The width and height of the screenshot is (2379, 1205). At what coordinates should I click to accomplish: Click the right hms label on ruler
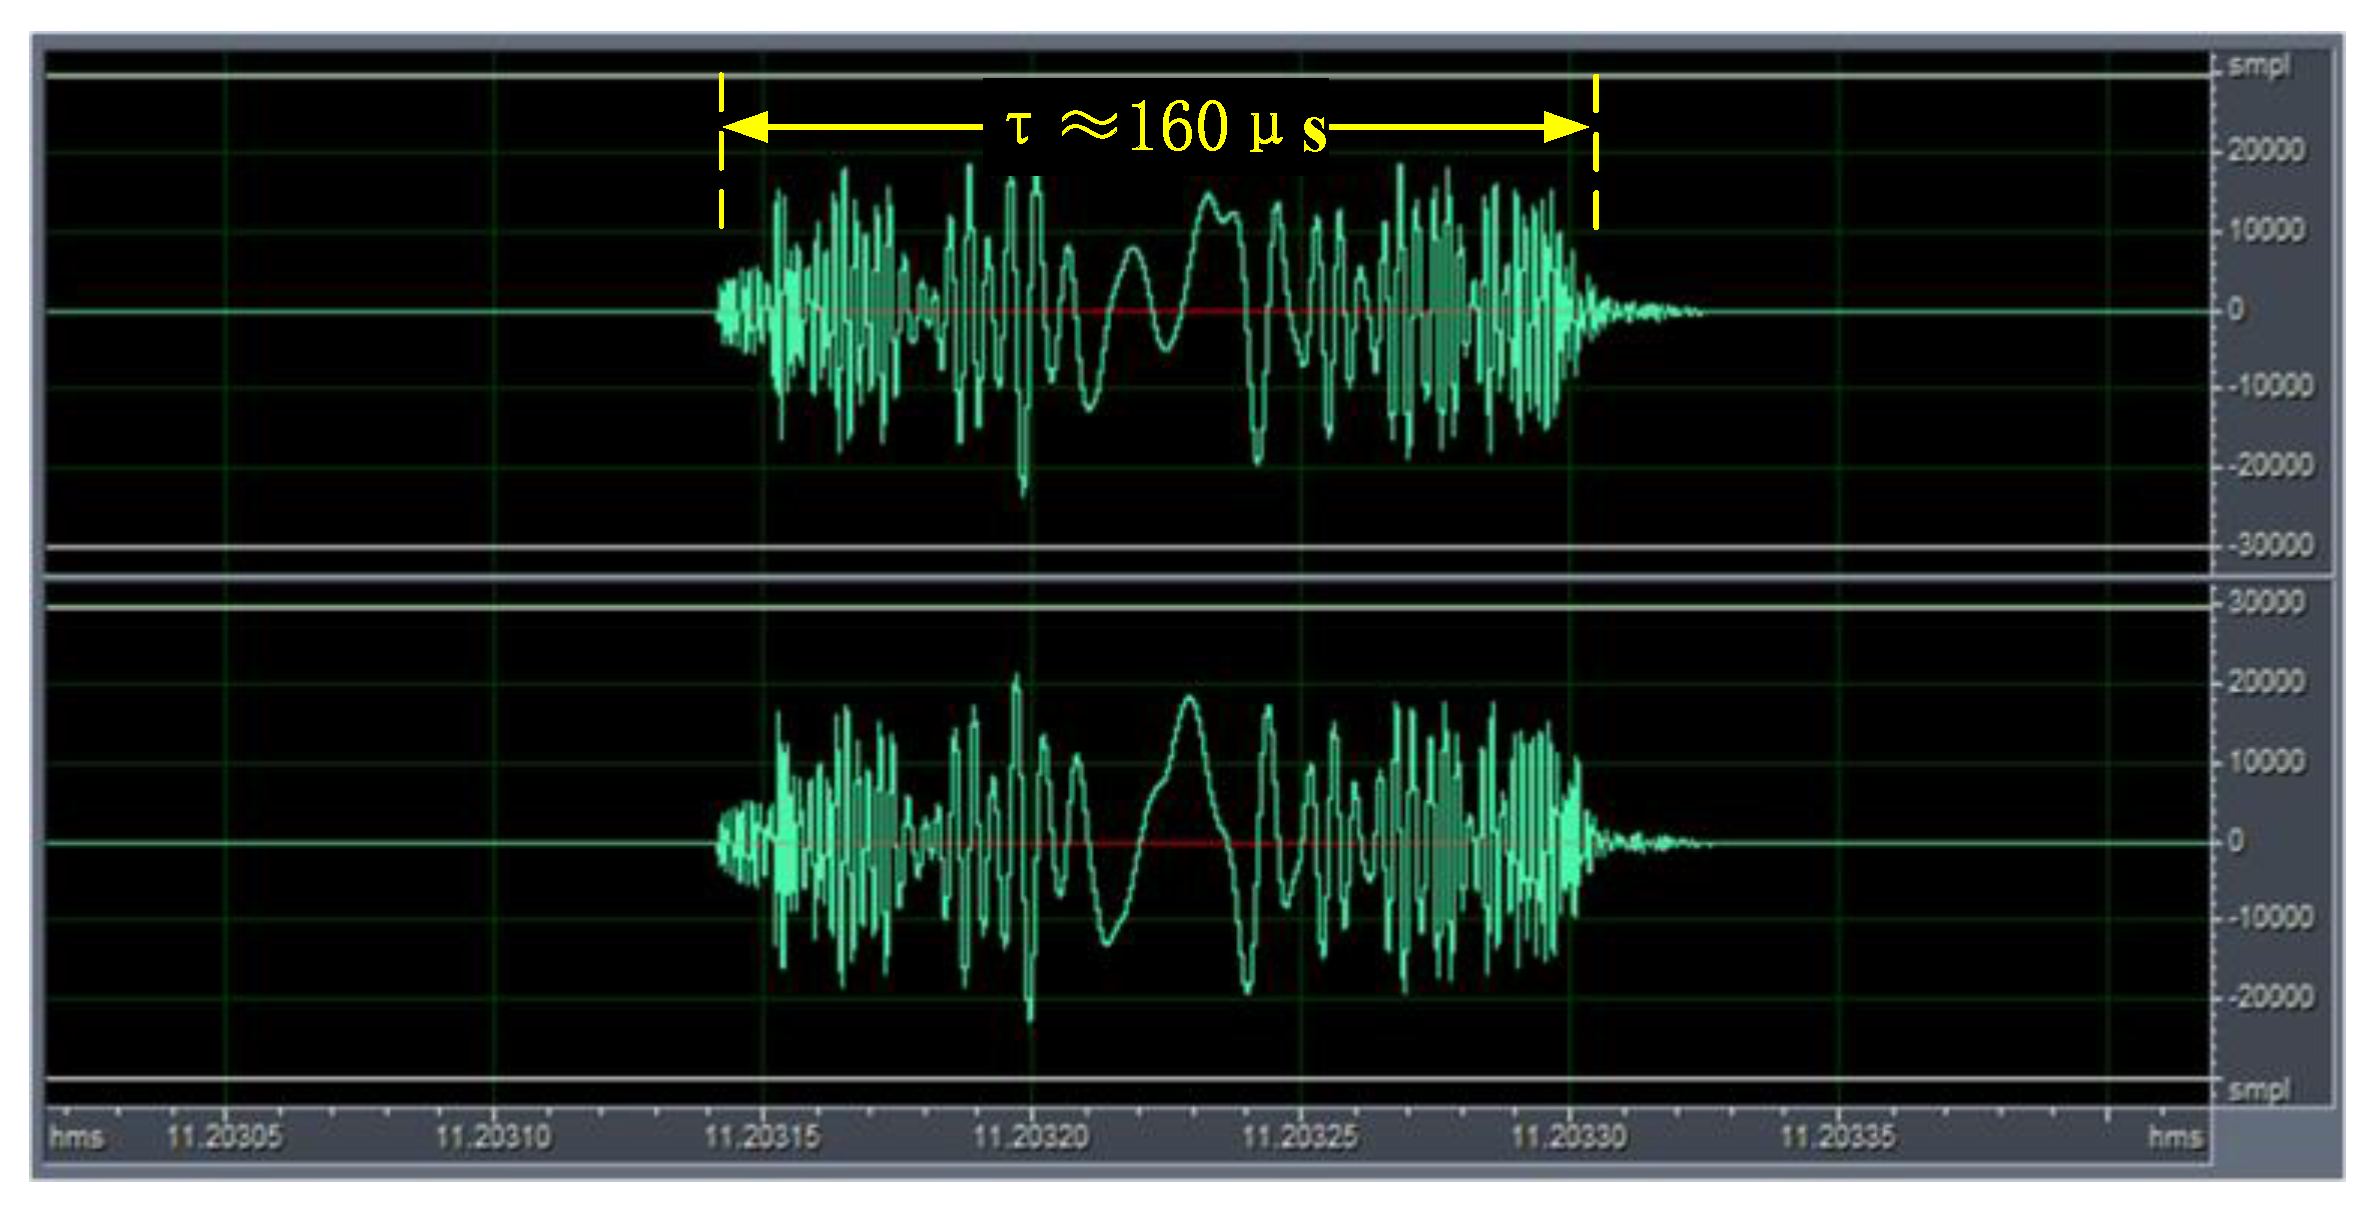pos(2175,1137)
